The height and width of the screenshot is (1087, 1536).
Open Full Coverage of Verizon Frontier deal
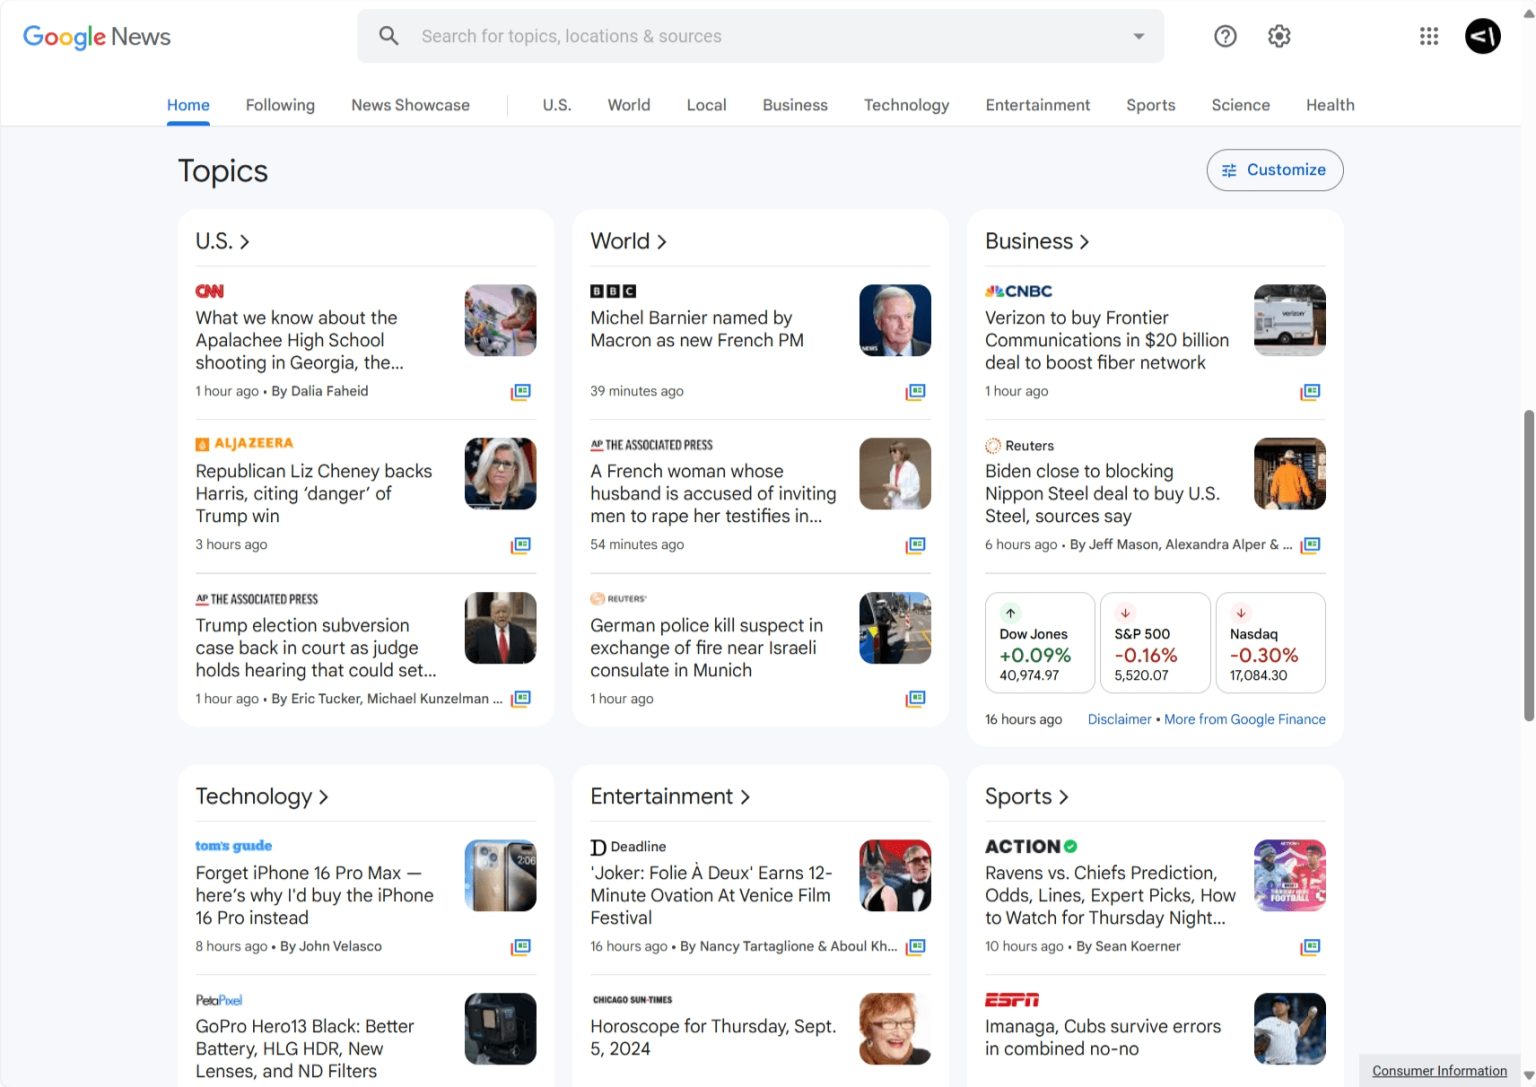click(x=1310, y=392)
